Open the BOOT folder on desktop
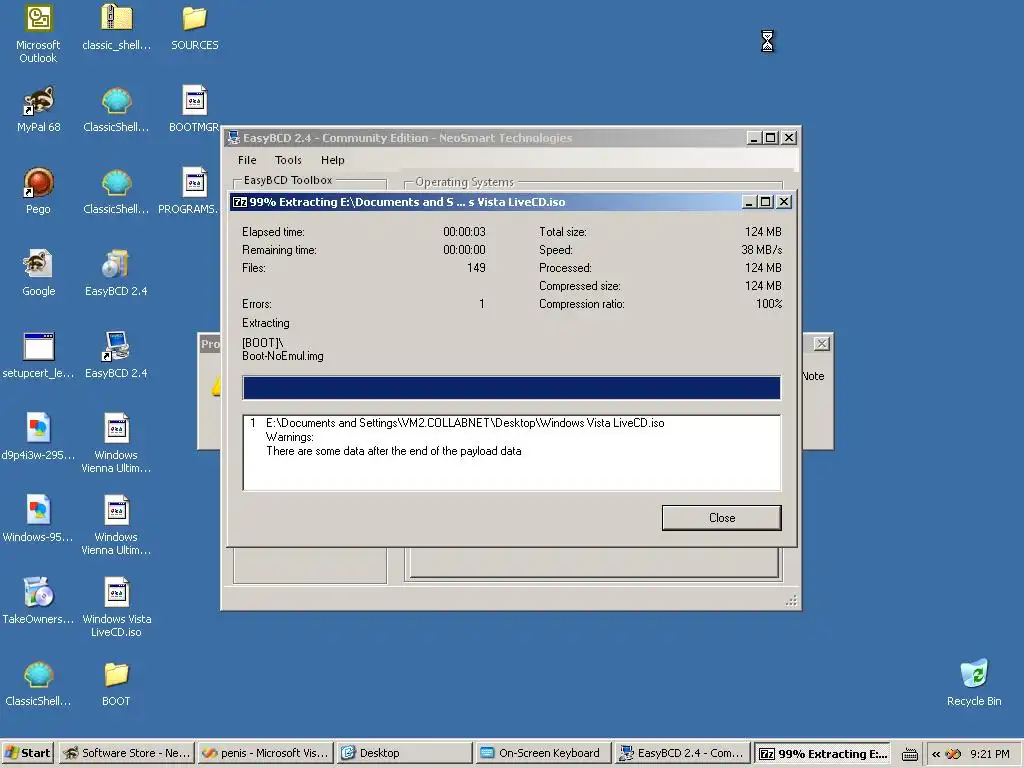1024x768 pixels. pyautogui.click(x=116, y=684)
